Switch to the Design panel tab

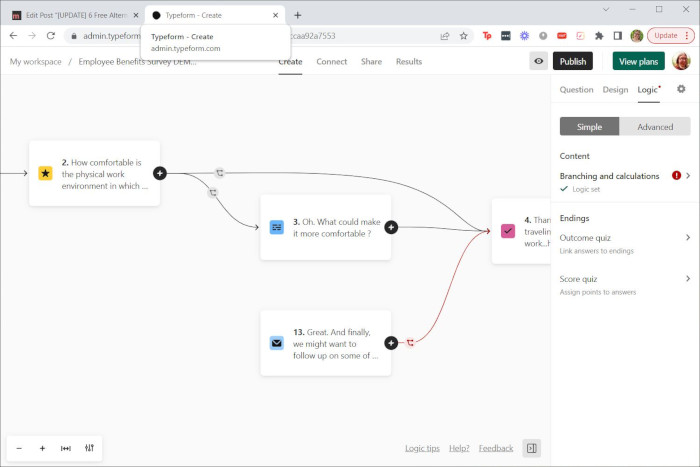coord(615,90)
